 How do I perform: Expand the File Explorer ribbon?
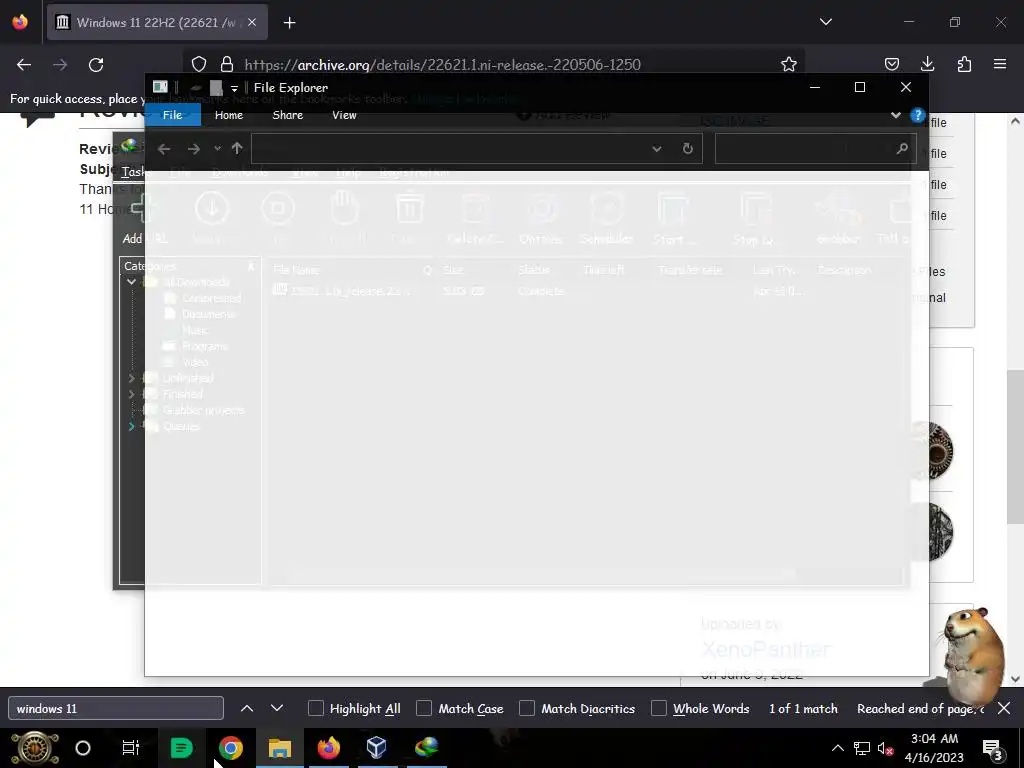pyautogui.click(x=895, y=116)
